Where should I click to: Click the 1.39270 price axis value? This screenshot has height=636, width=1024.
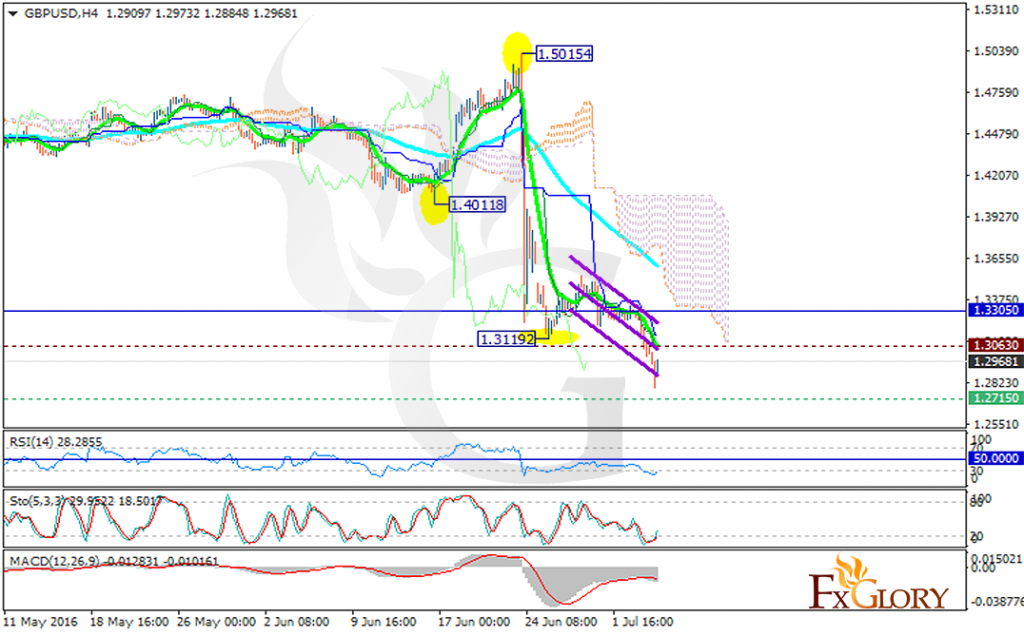pos(996,217)
